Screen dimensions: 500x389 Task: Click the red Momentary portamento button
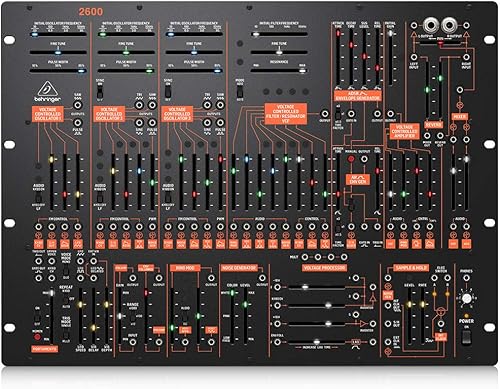tap(37, 337)
